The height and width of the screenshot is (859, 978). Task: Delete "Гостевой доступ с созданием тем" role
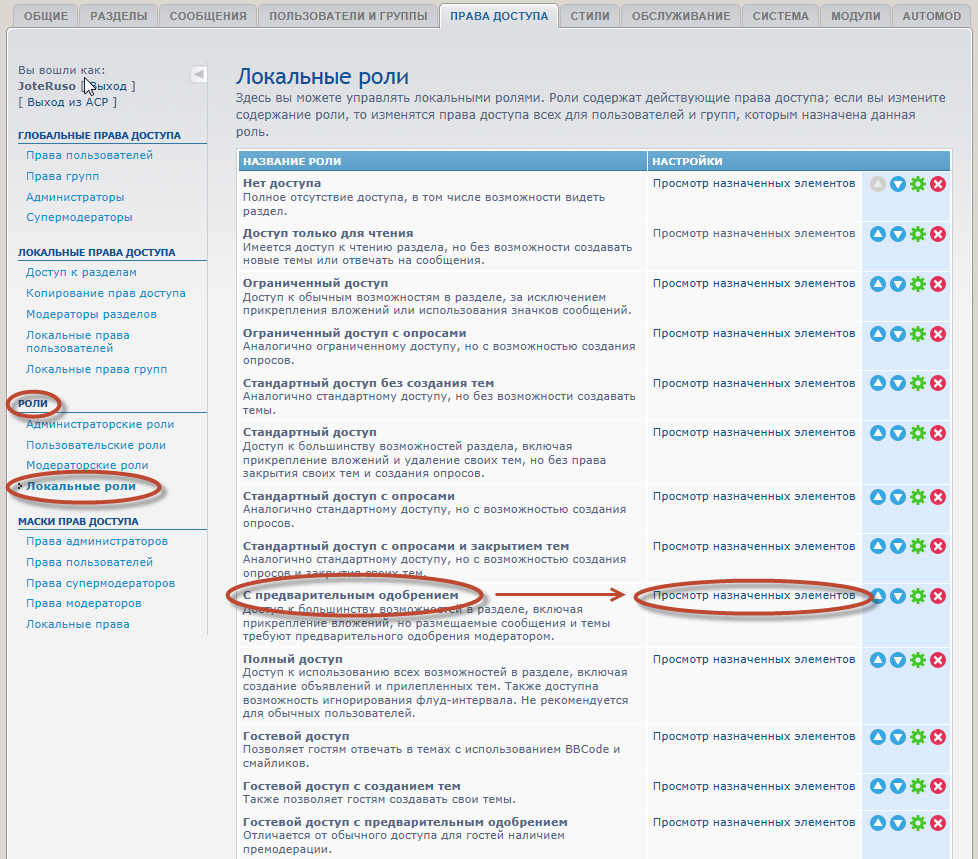point(938,787)
